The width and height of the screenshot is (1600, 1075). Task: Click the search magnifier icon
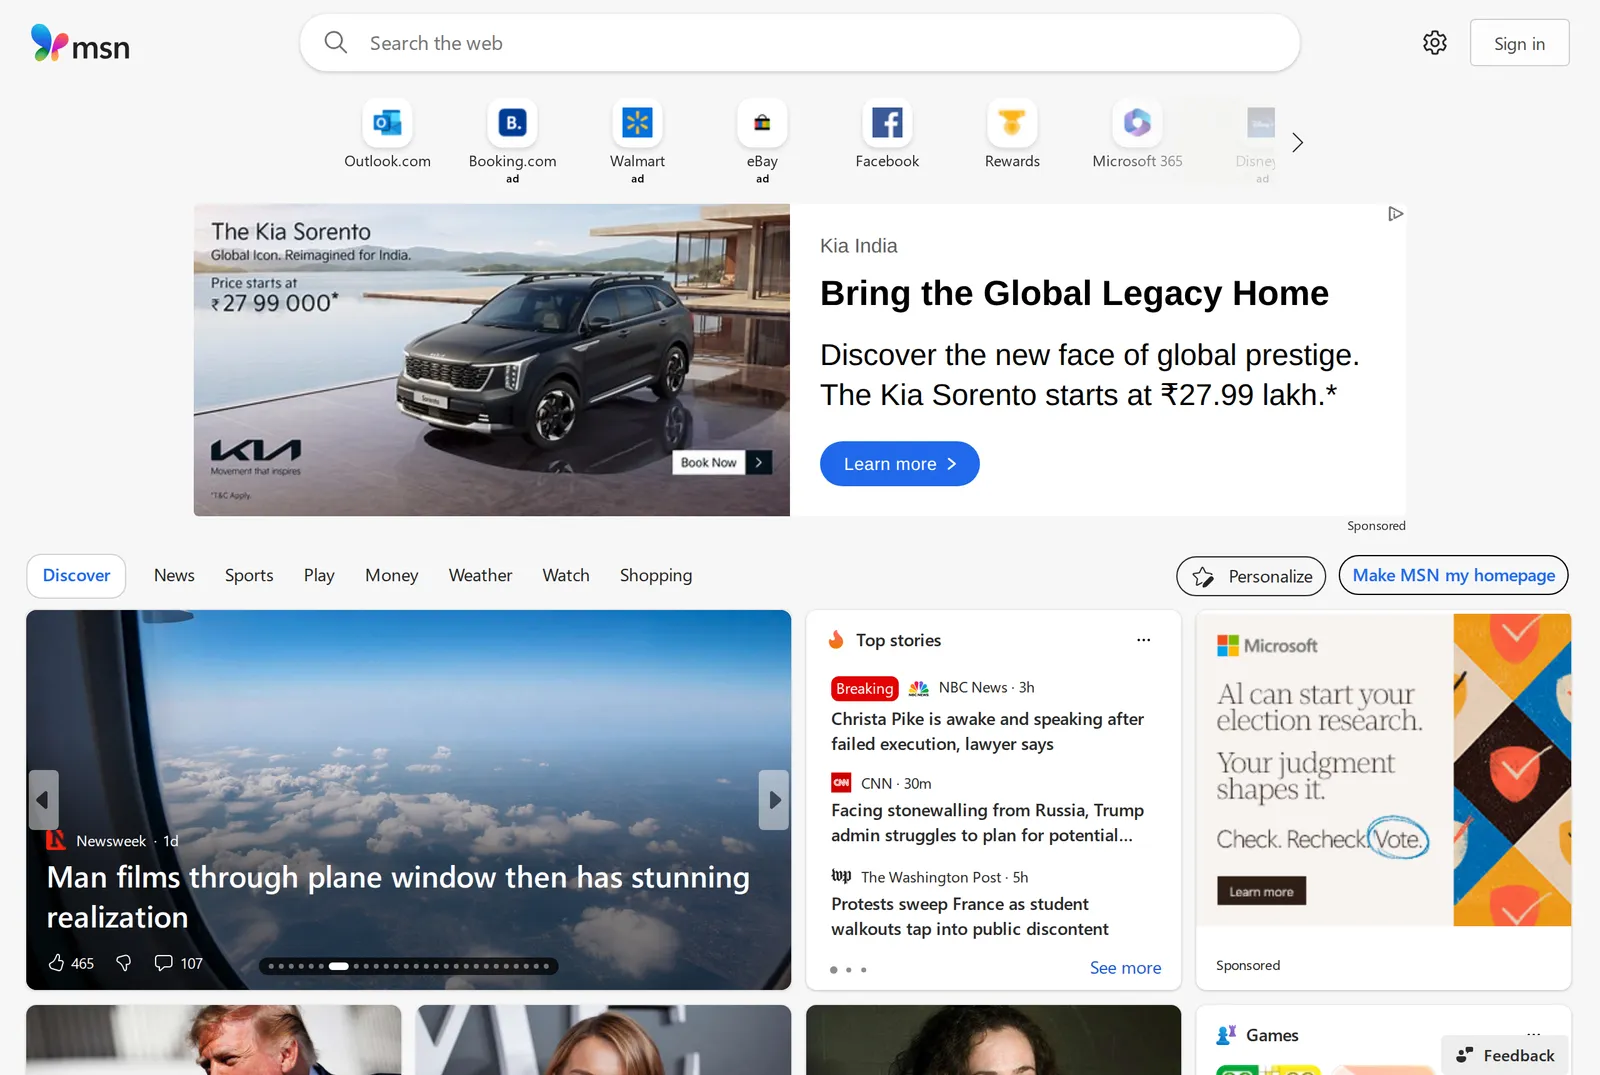click(336, 43)
